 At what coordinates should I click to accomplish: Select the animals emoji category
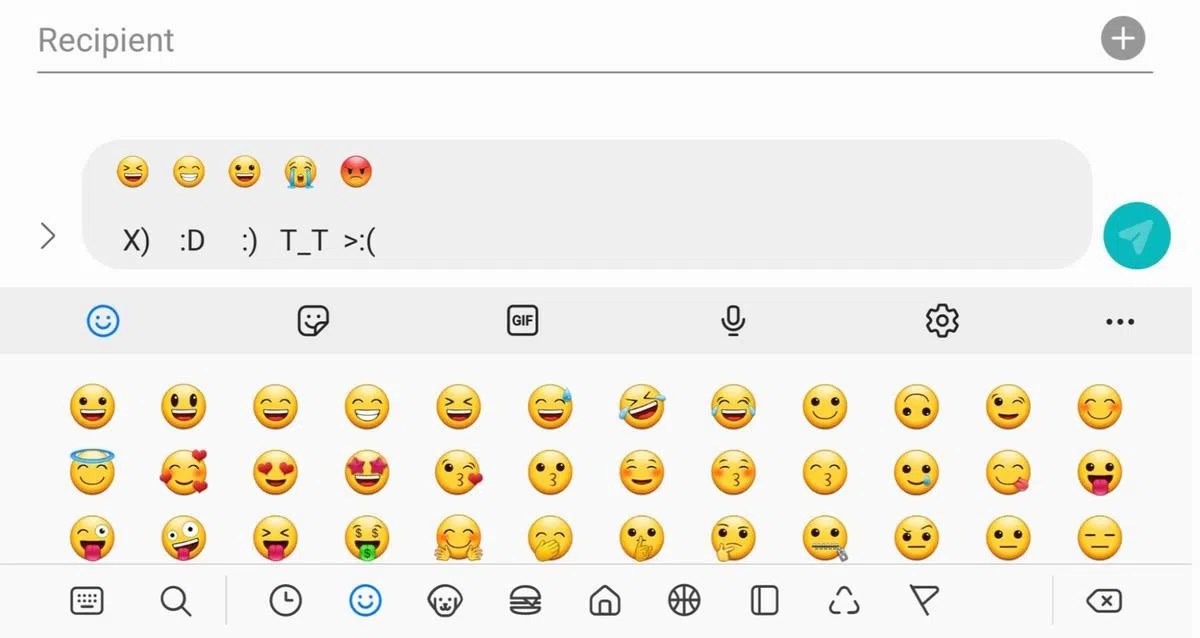[444, 600]
